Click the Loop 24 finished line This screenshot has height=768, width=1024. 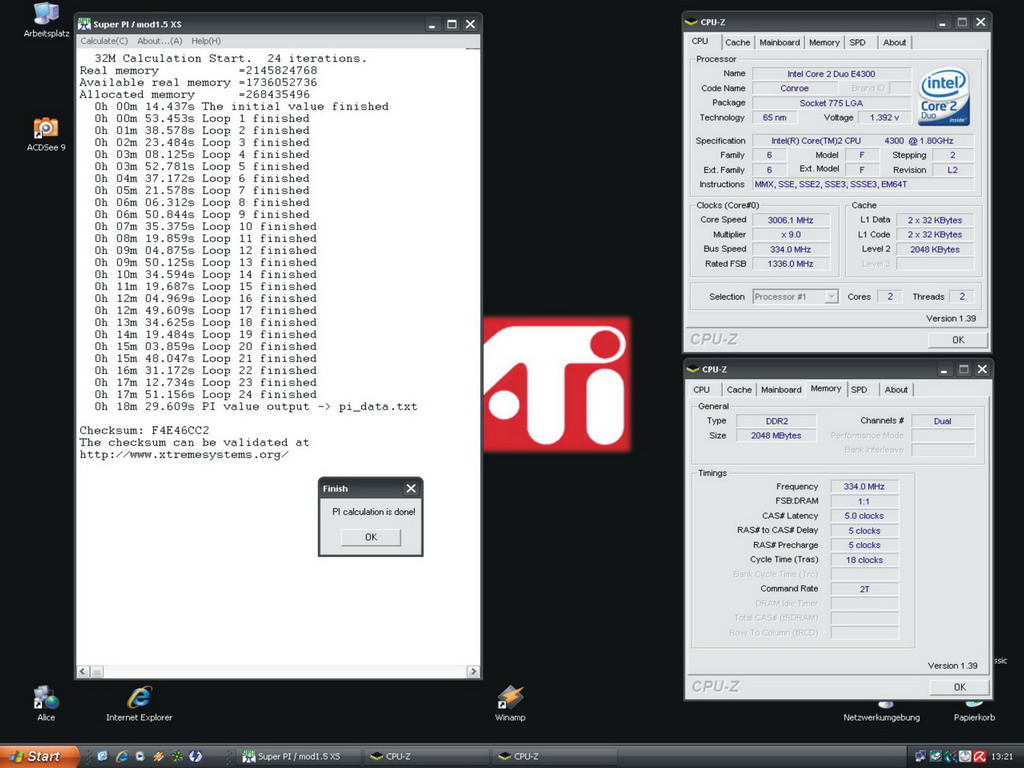tap(206, 394)
